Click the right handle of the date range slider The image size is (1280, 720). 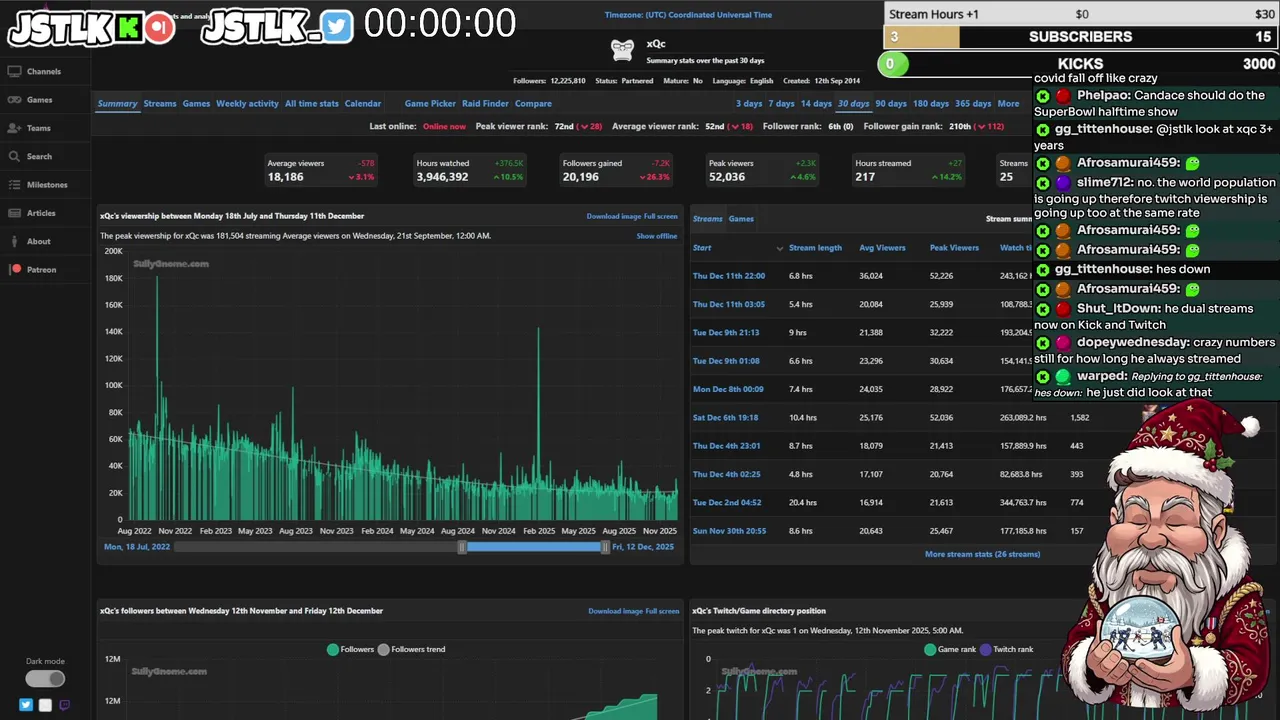tap(605, 547)
